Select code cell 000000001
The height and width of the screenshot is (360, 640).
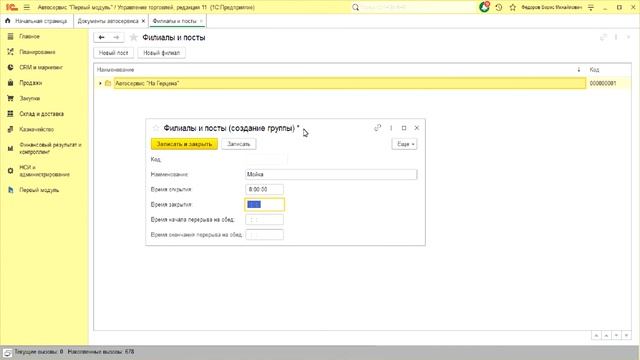point(603,83)
